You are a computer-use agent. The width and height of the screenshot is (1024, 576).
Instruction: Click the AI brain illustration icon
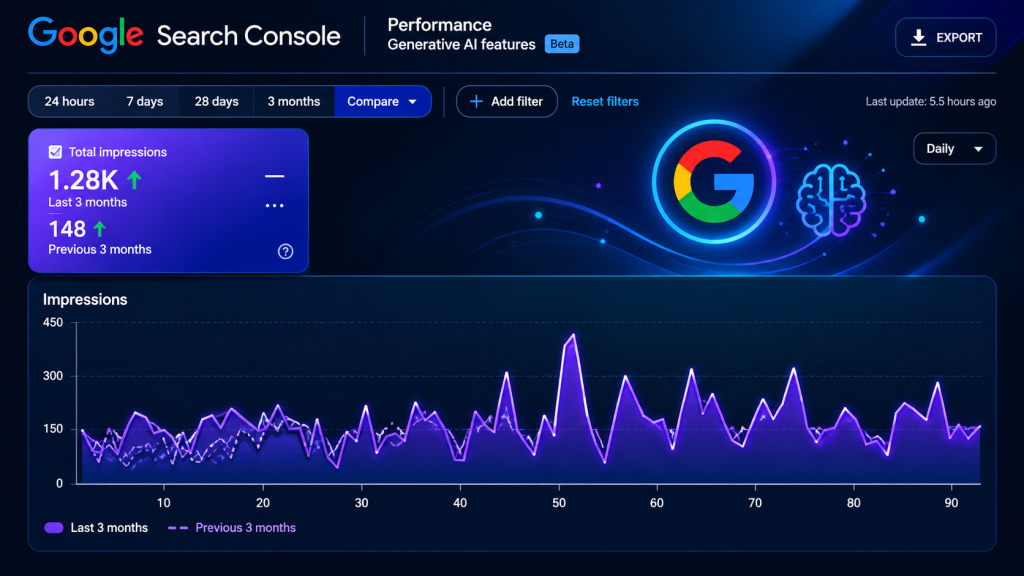[831, 200]
